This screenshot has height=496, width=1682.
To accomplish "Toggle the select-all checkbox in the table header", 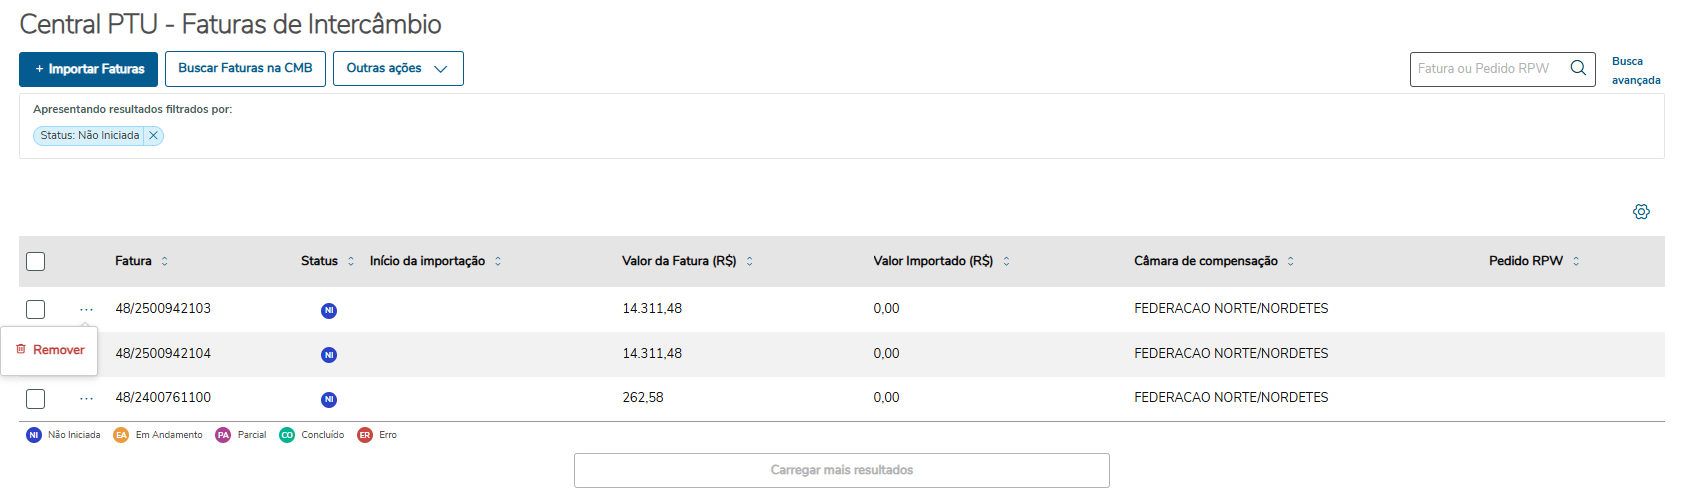I will coord(36,262).
